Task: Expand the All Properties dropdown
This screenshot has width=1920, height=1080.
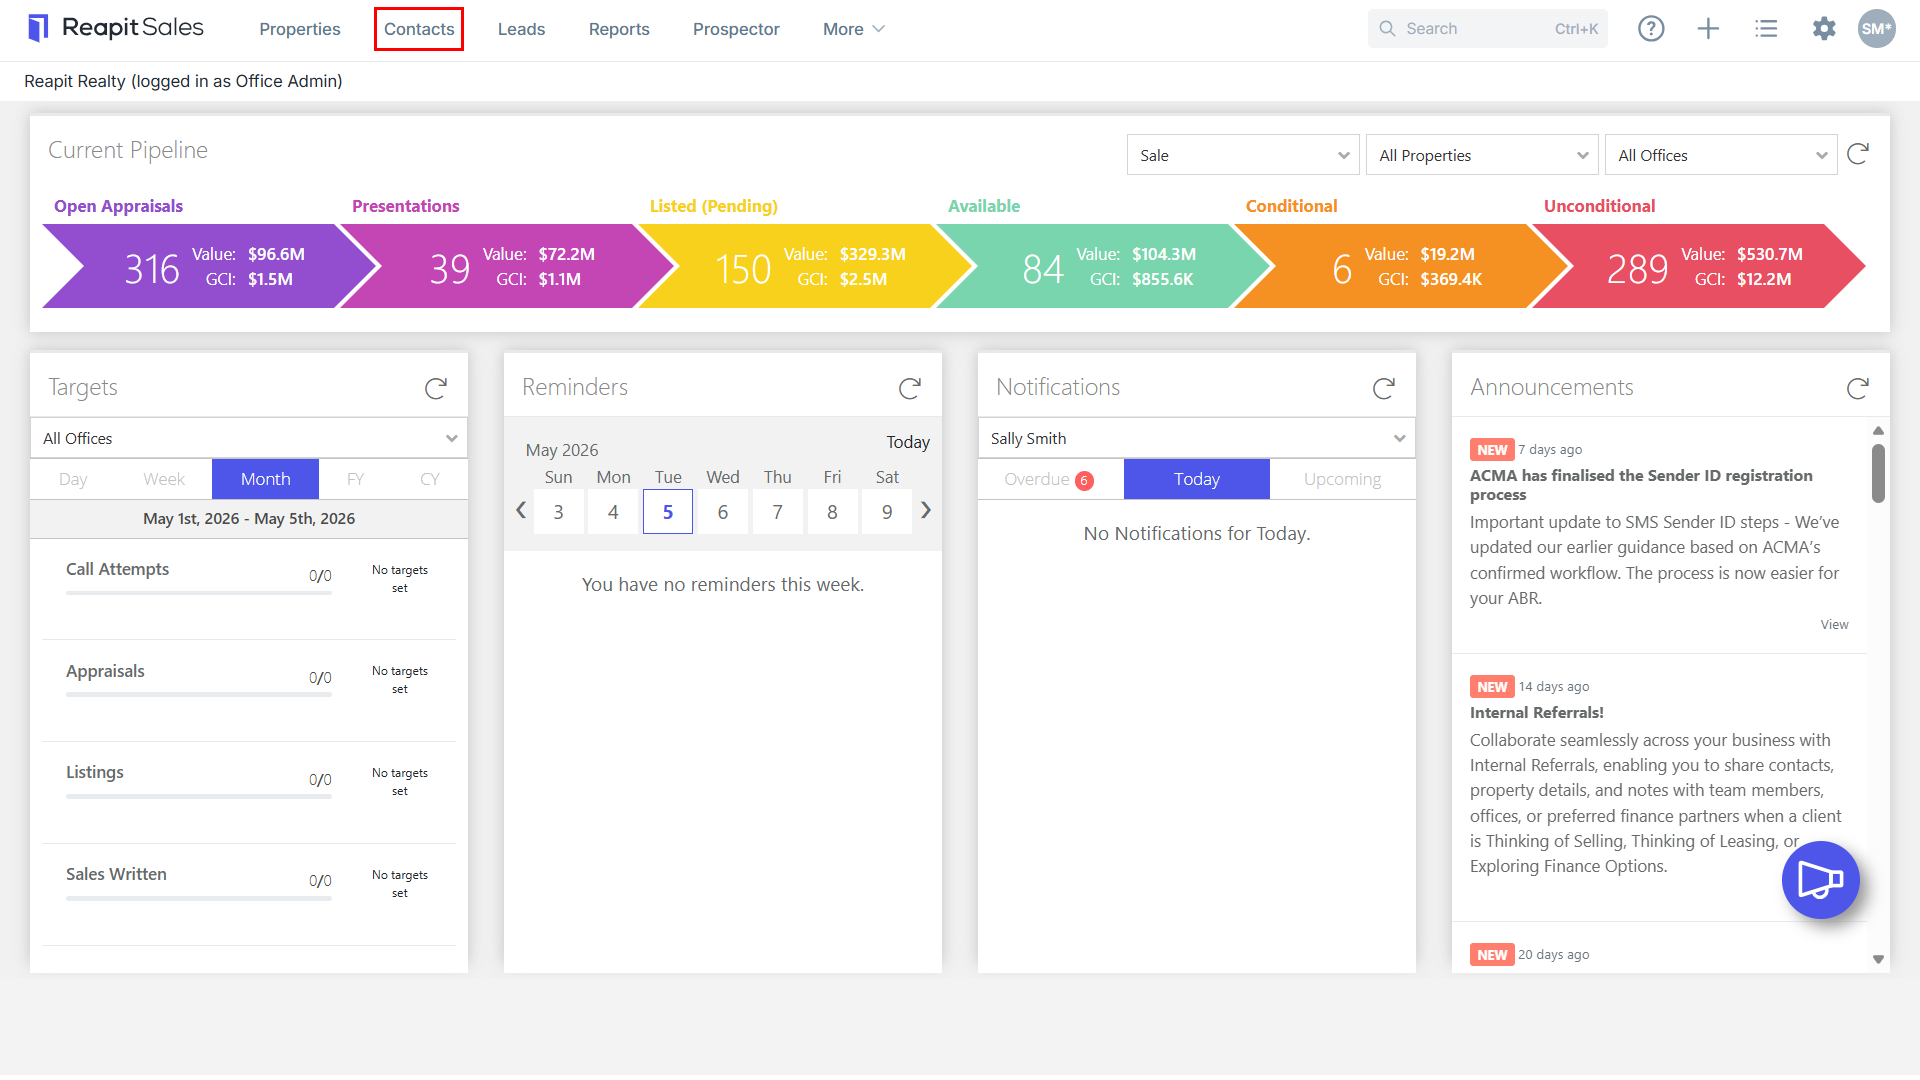Action: coord(1482,155)
